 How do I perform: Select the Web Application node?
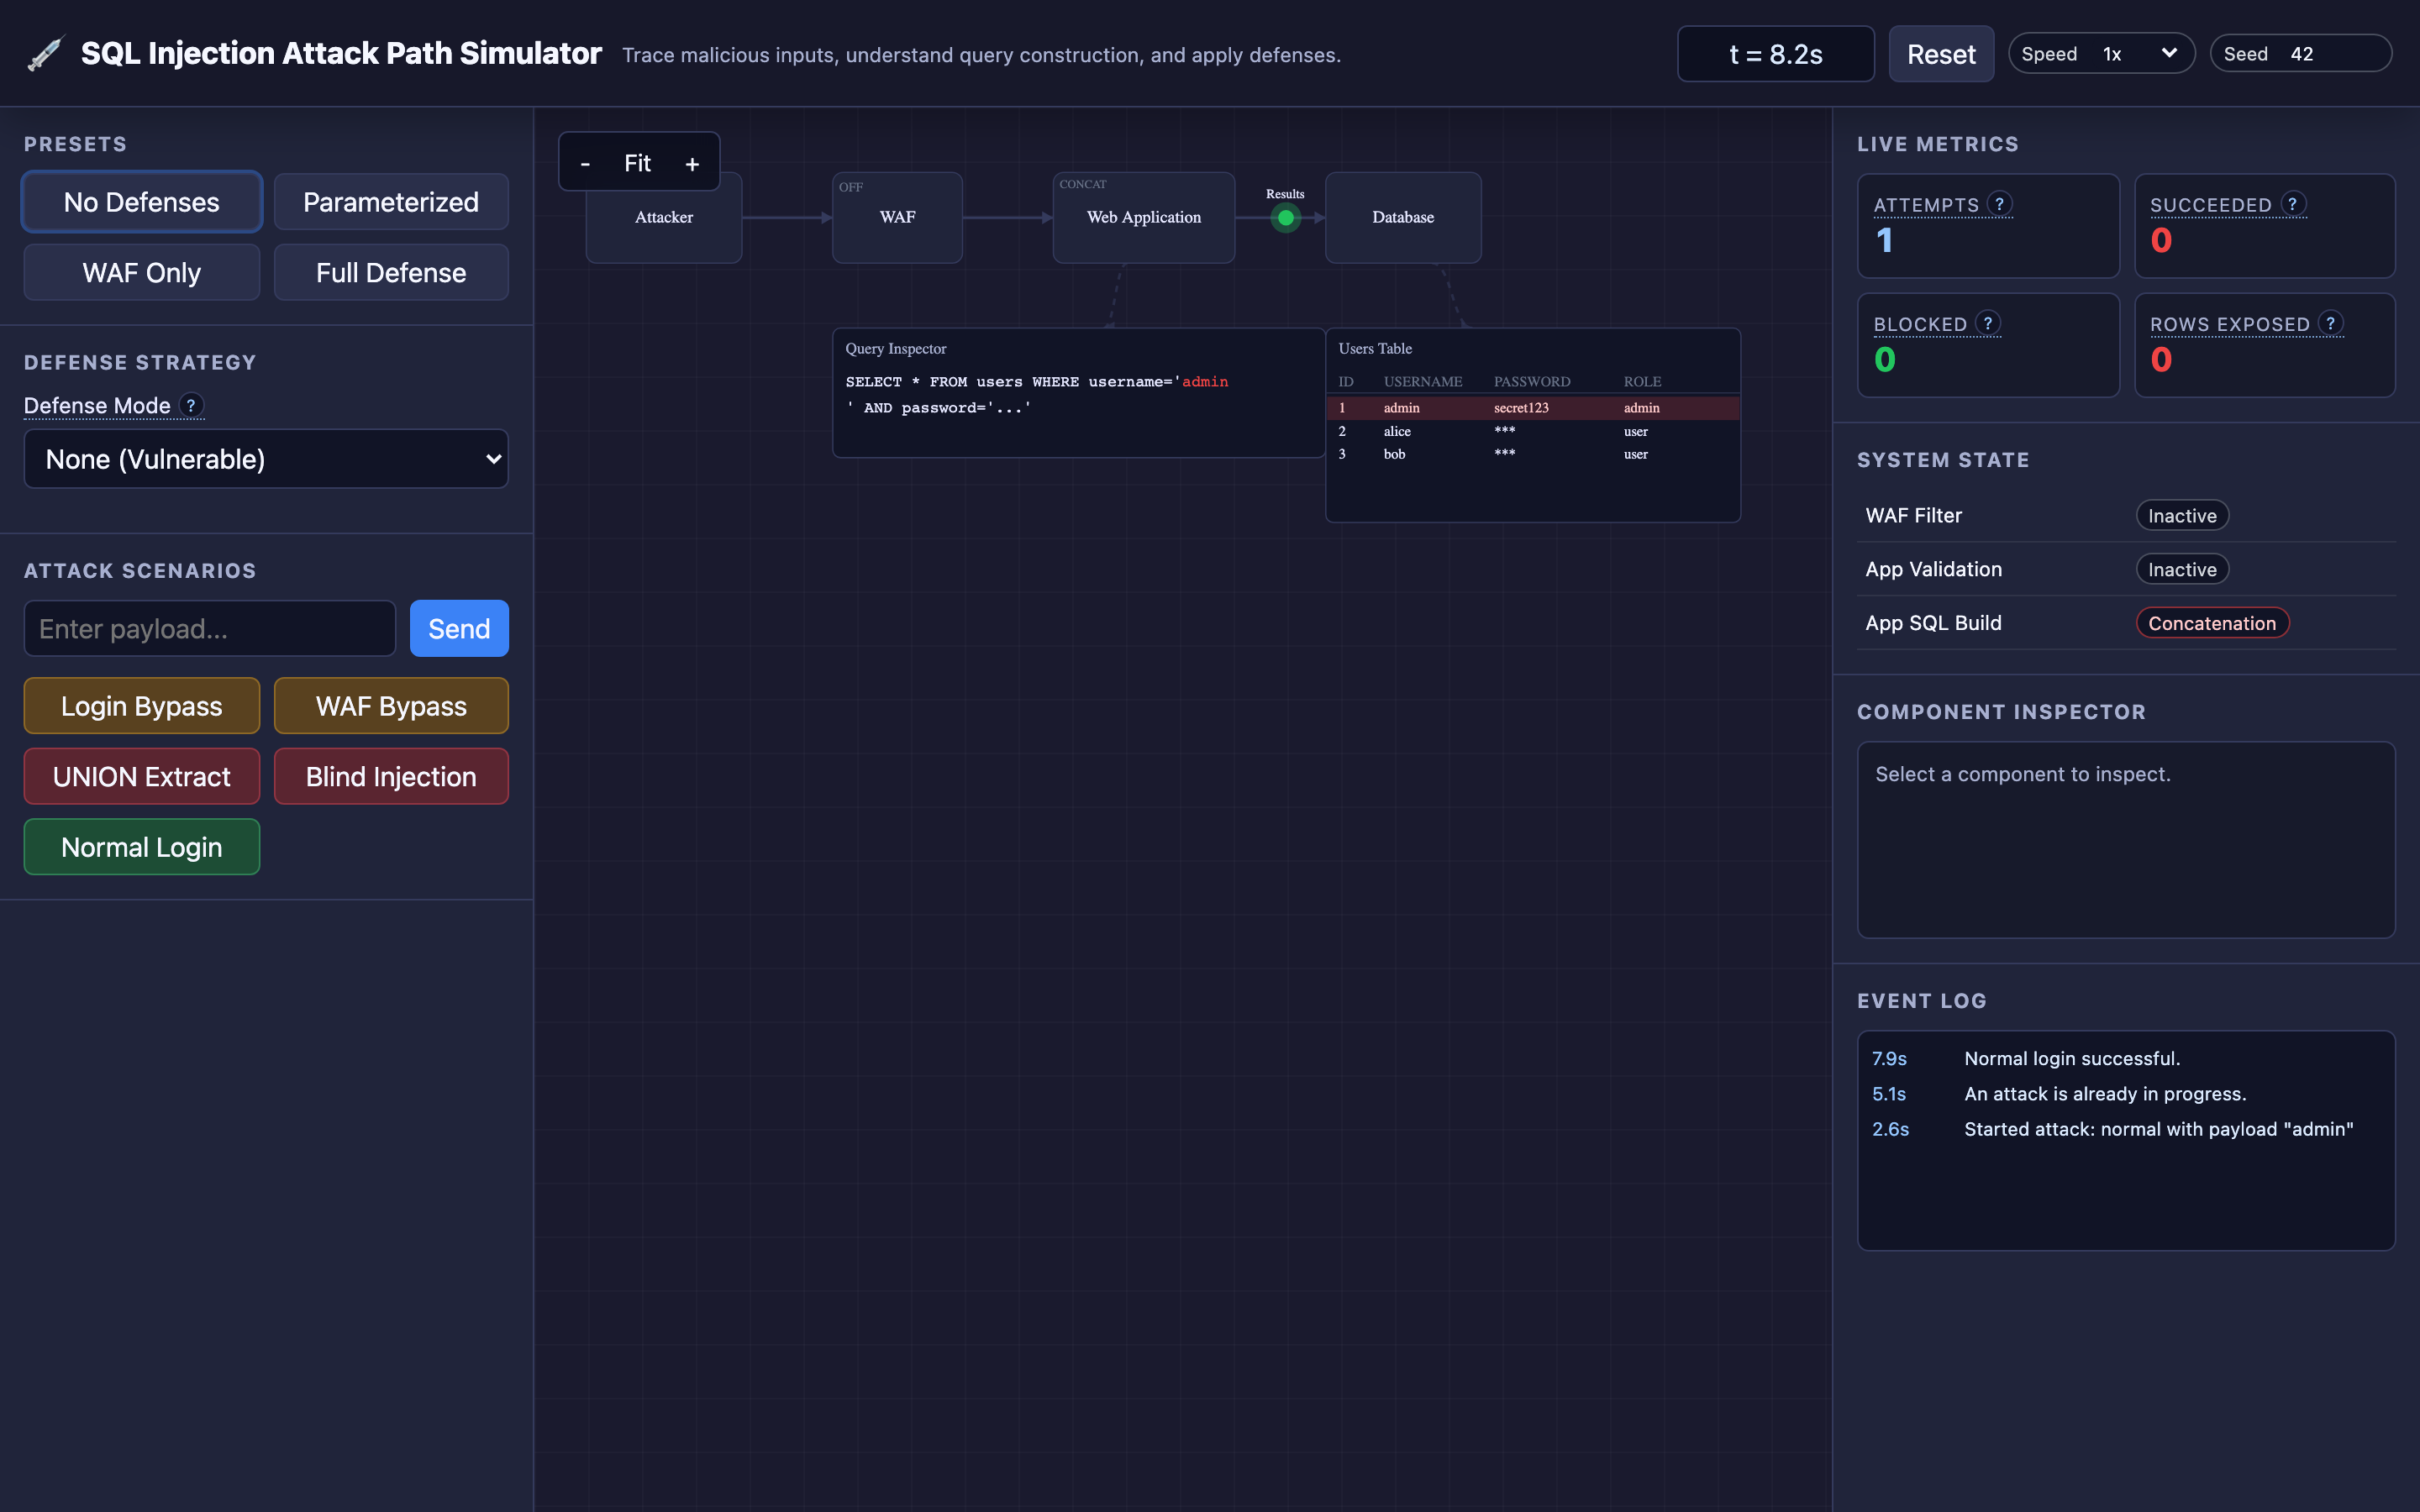(1143, 217)
